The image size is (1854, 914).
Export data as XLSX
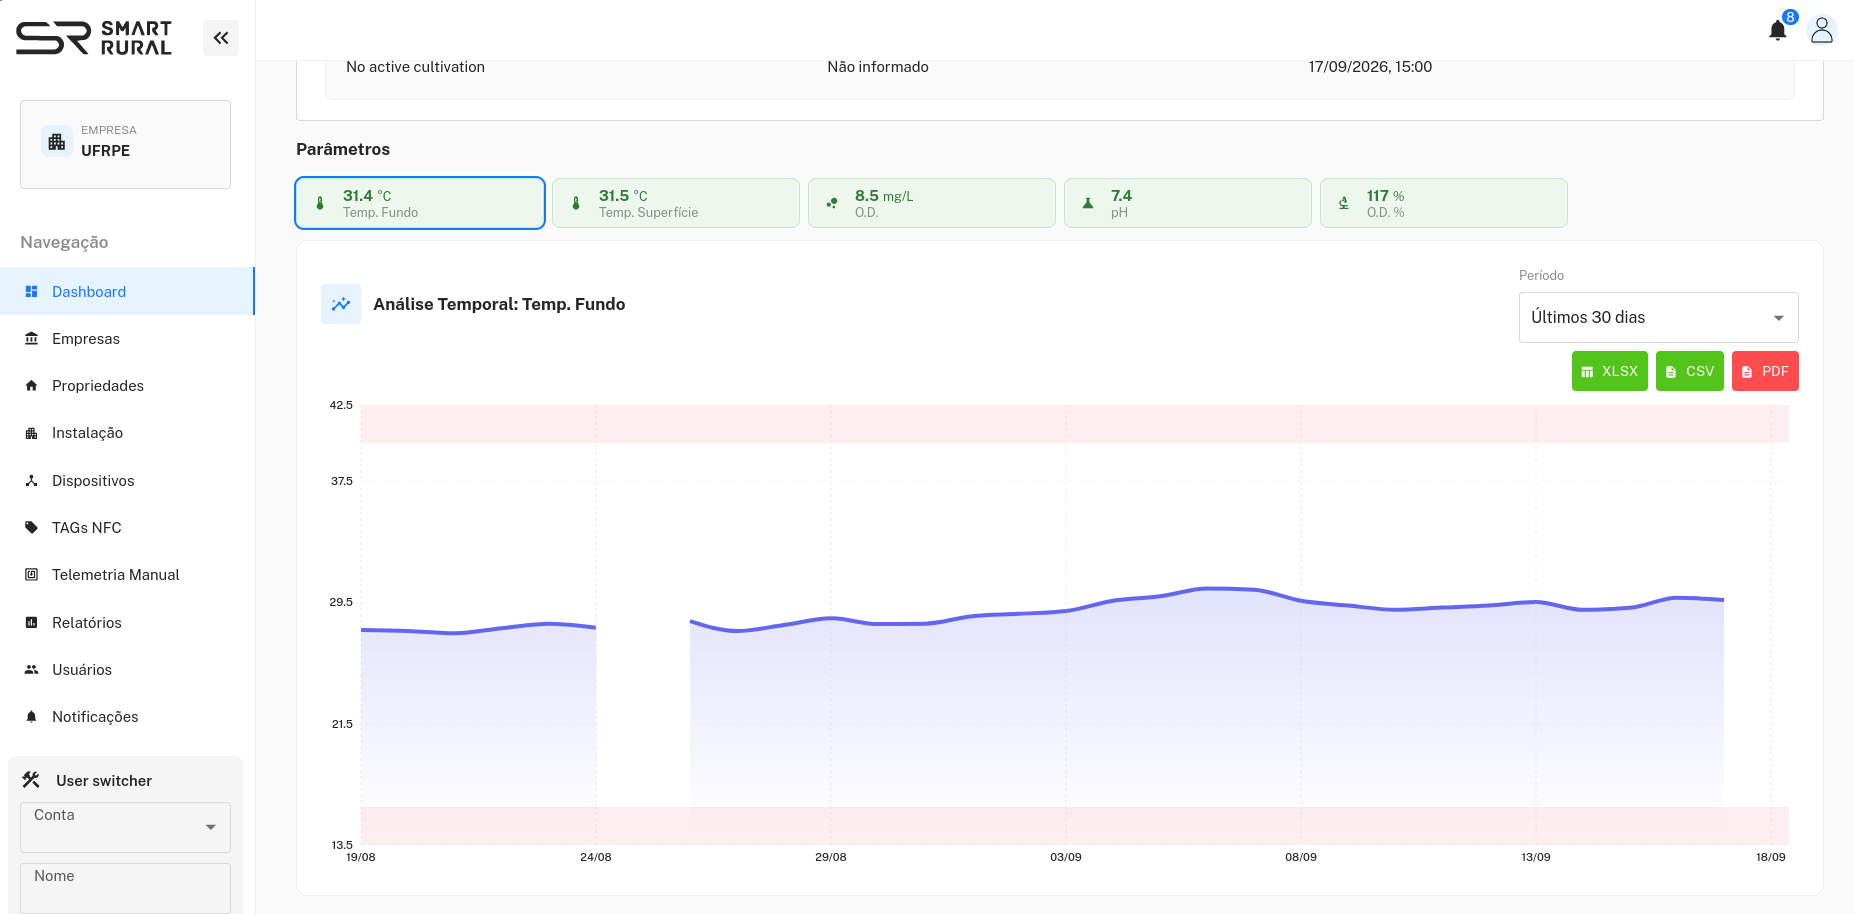tap(1609, 371)
